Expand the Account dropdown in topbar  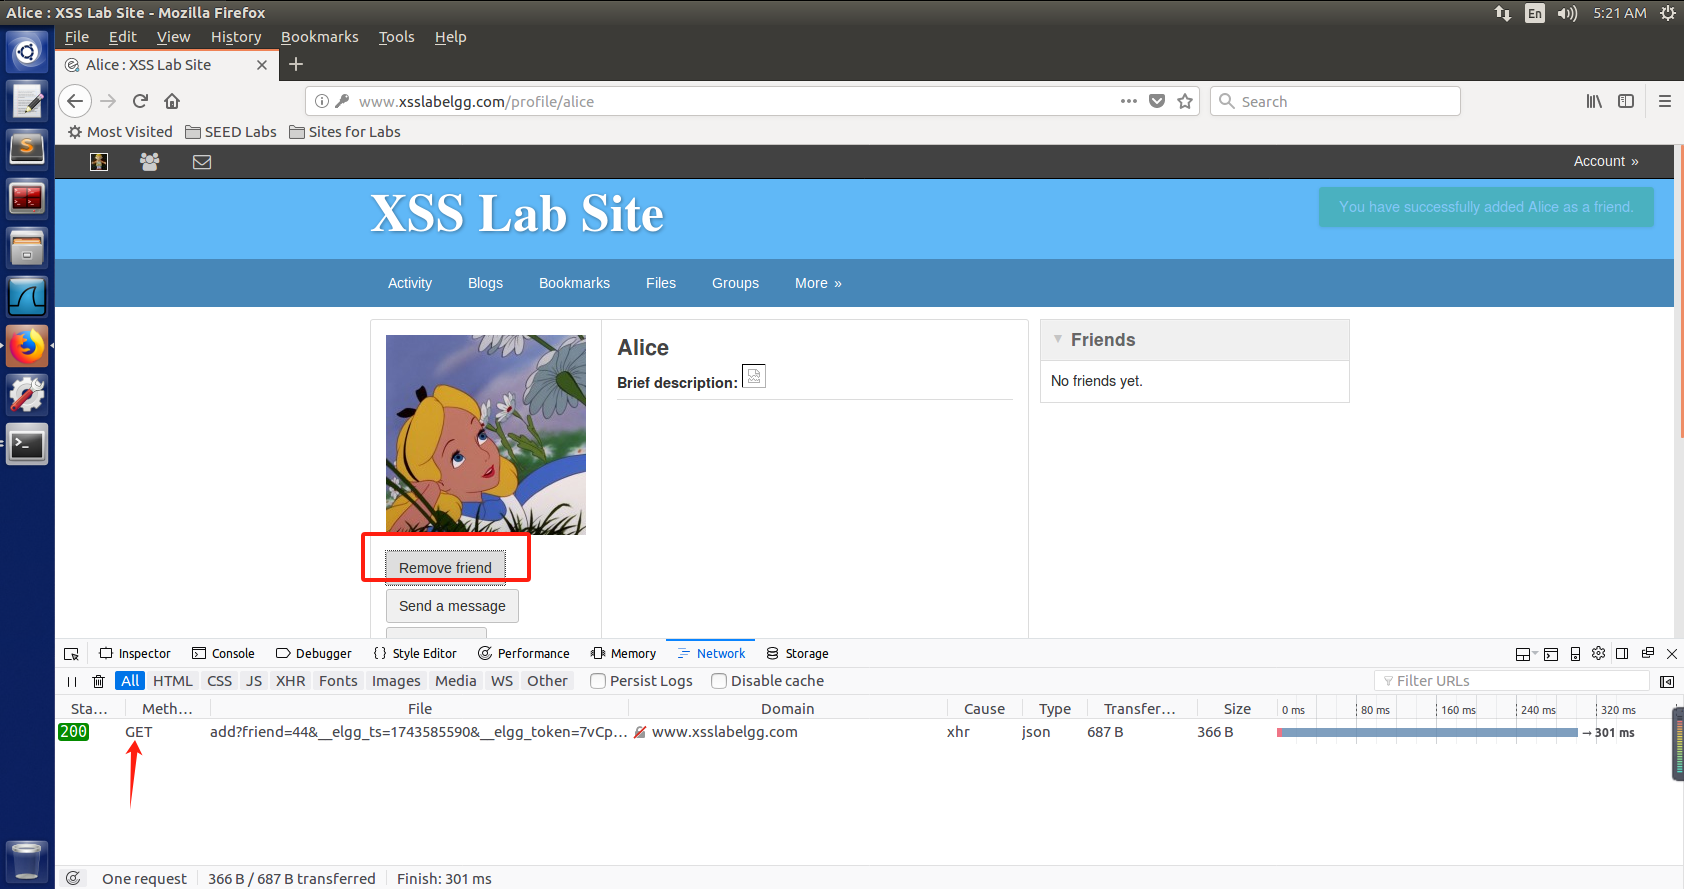point(1606,161)
